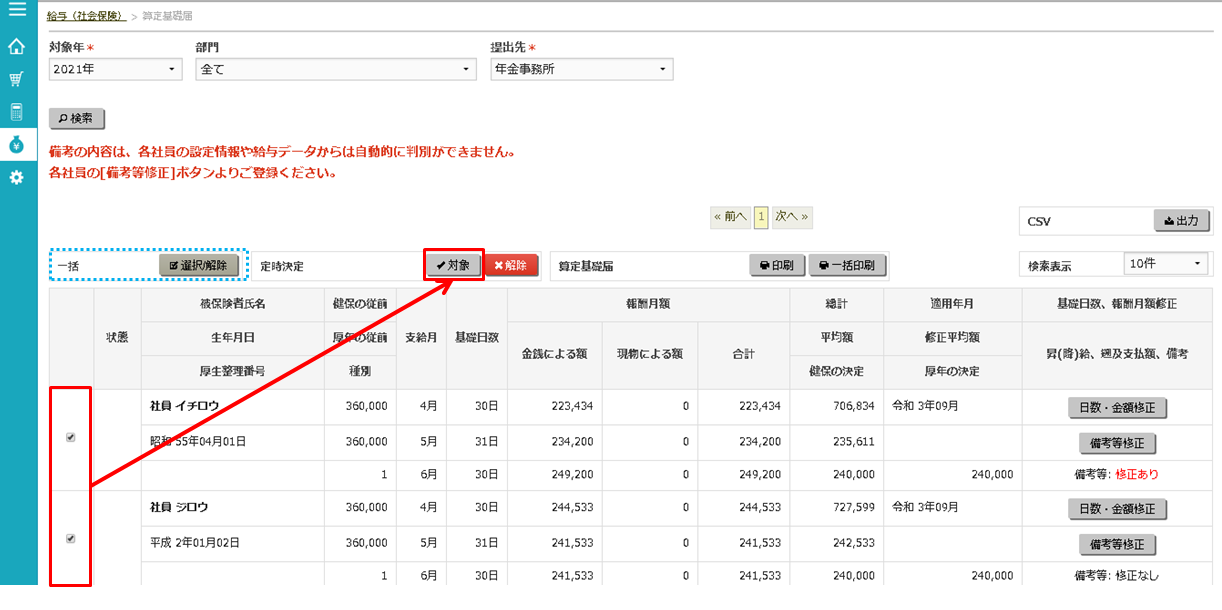Viewport: 1222px width, 610px height.
Task: Click the CSV 出力 button
Action: [1181, 221]
